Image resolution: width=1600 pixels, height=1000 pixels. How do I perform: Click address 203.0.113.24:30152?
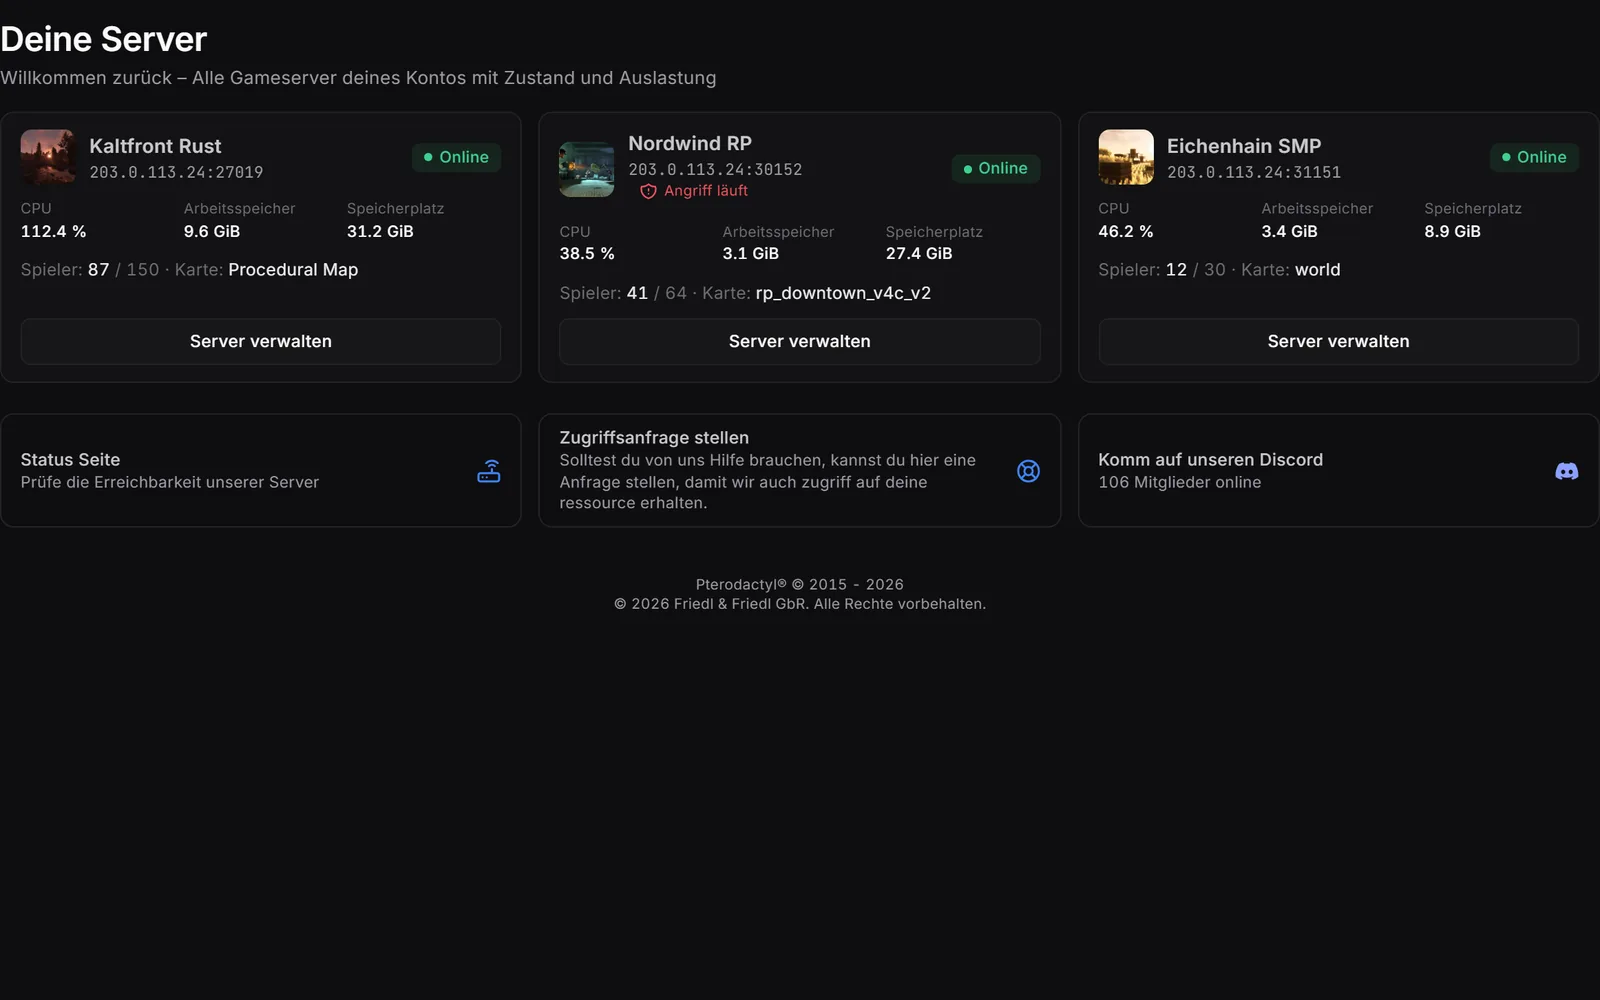715,170
